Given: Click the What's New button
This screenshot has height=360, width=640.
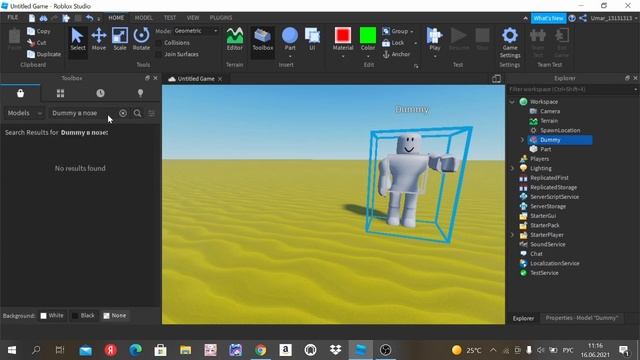Looking at the screenshot, I should coord(548,18).
